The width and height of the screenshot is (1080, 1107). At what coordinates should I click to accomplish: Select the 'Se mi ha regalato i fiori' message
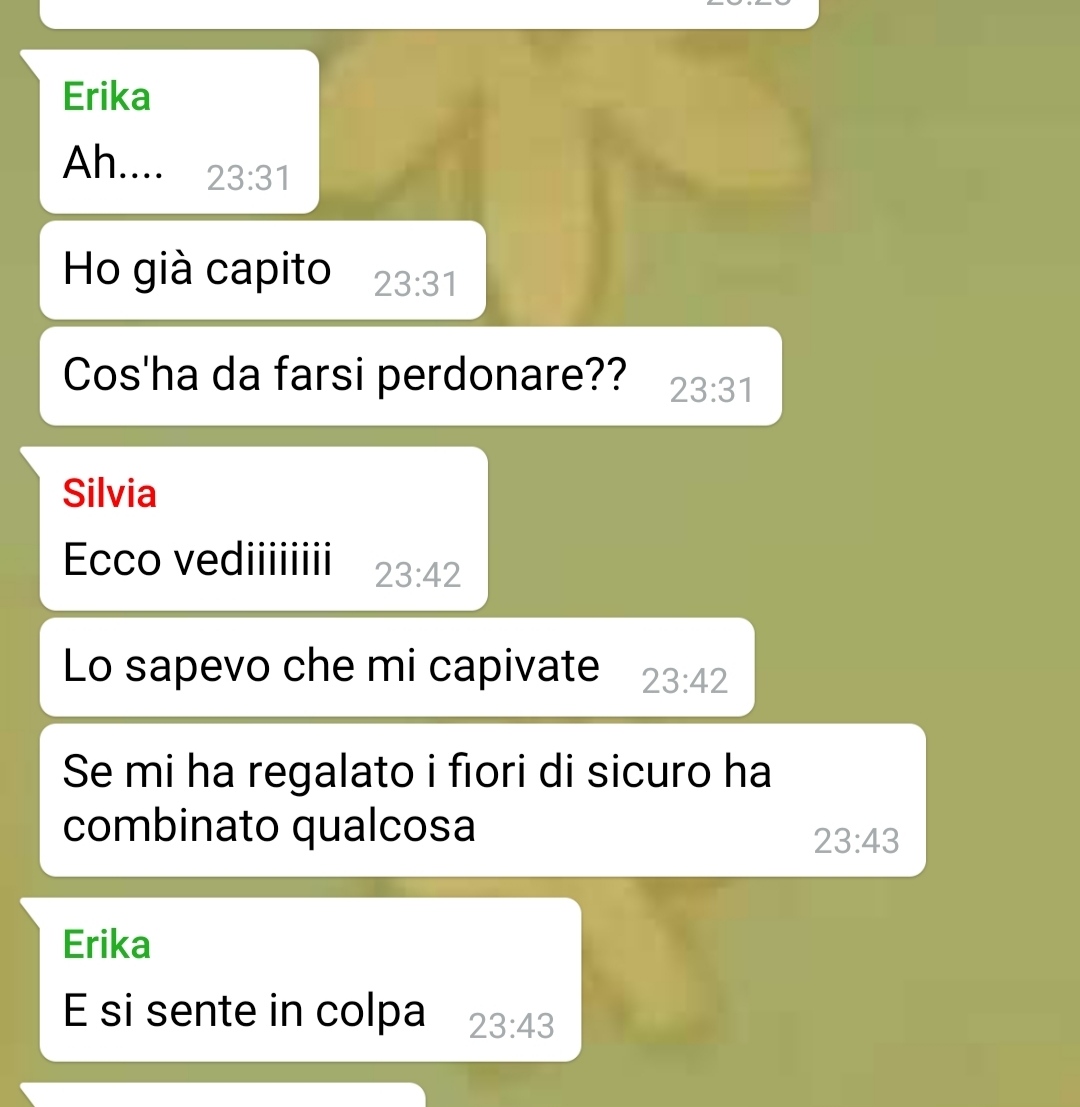point(483,800)
